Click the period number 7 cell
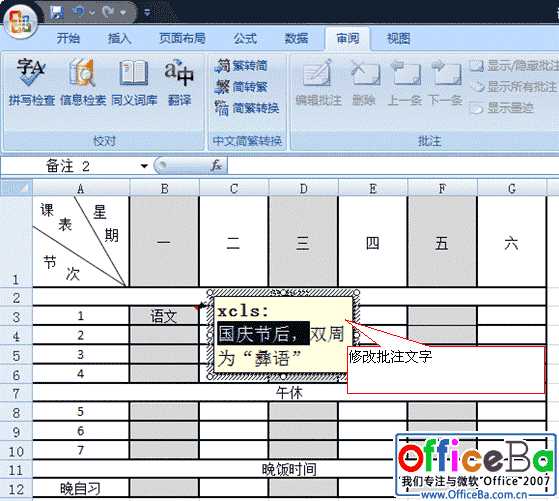559x501 pixels. (x=81, y=450)
